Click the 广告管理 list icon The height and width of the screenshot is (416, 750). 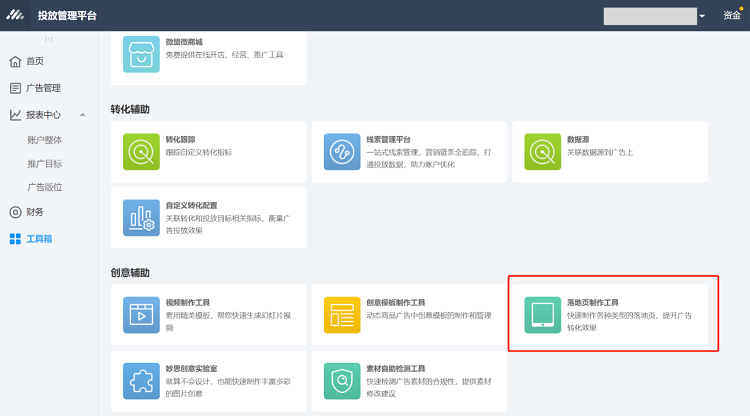pos(15,88)
